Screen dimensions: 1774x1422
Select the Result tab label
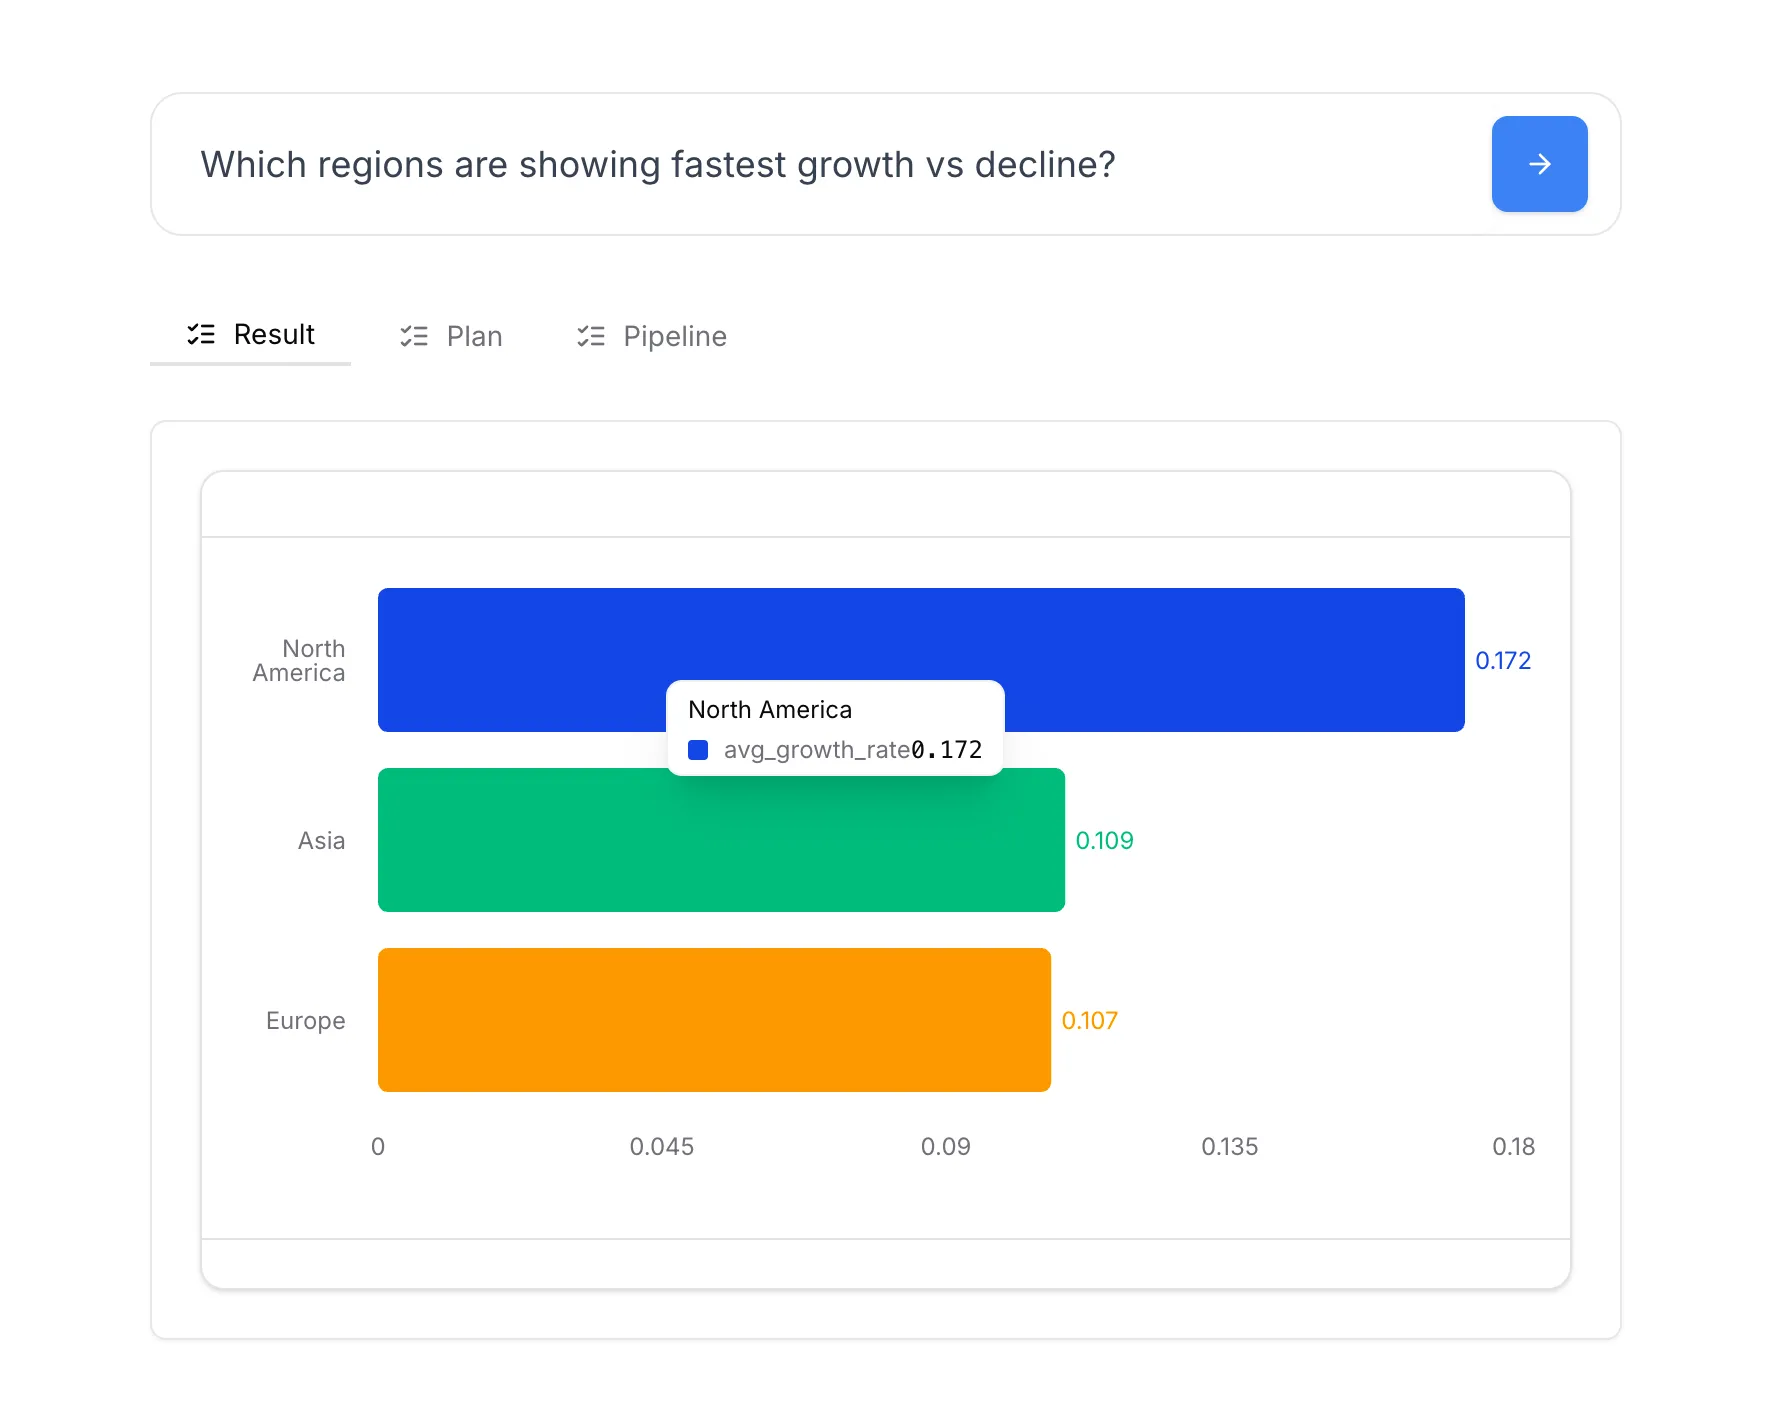tap(274, 335)
